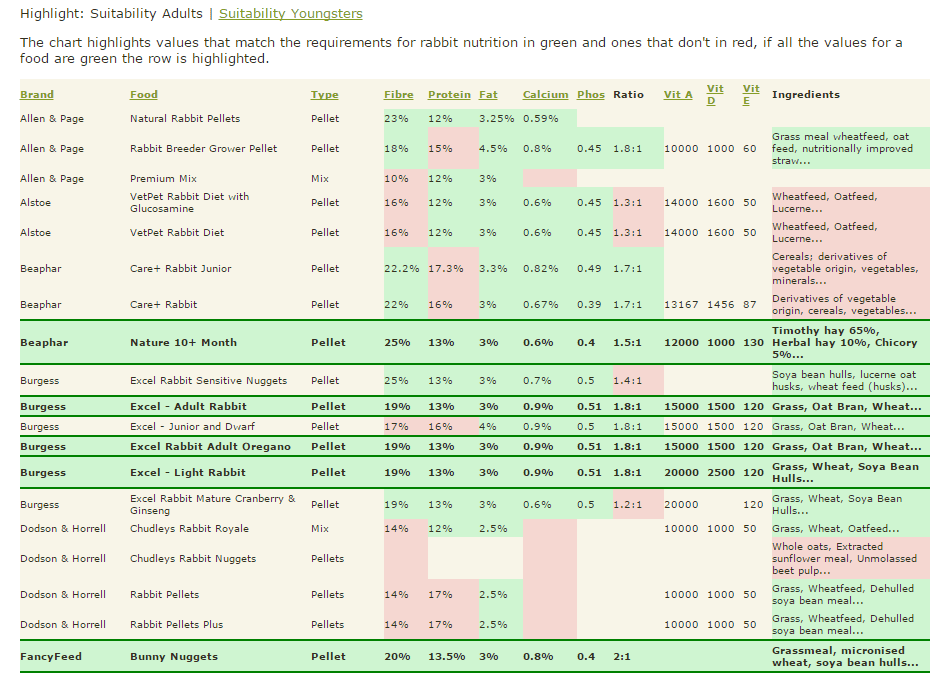
Task: Select 'Rabbit Breeder Grower Pellet' food name
Action: pyautogui.click(x=204, y=149)
